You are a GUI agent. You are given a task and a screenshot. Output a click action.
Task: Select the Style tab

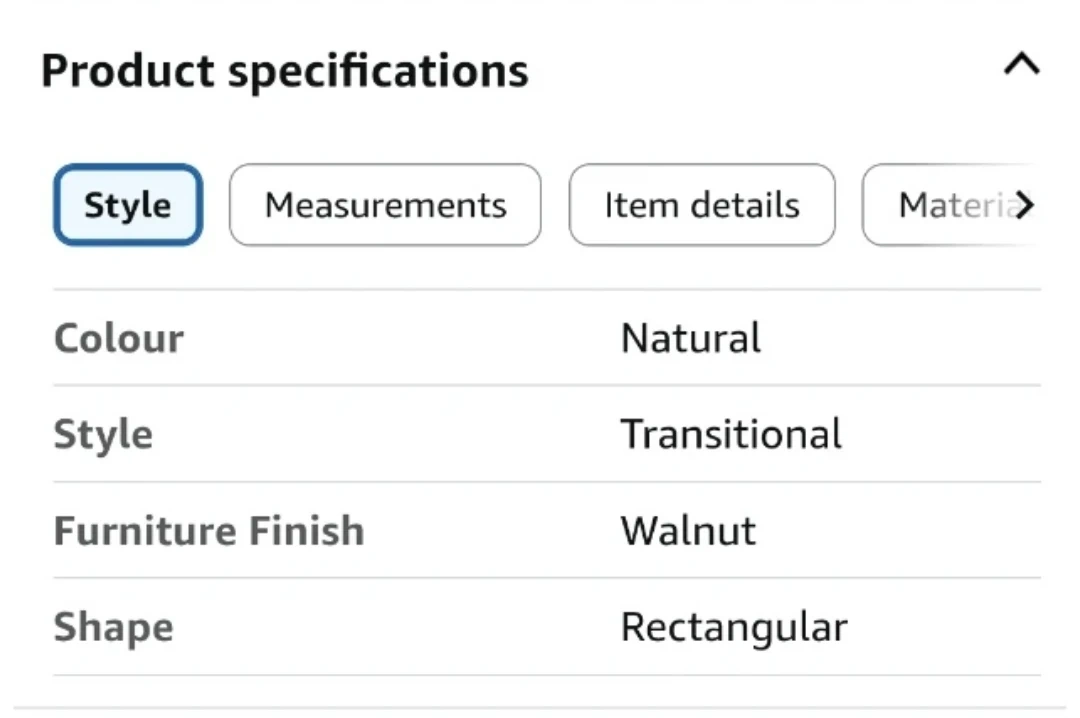click(128, 206)
